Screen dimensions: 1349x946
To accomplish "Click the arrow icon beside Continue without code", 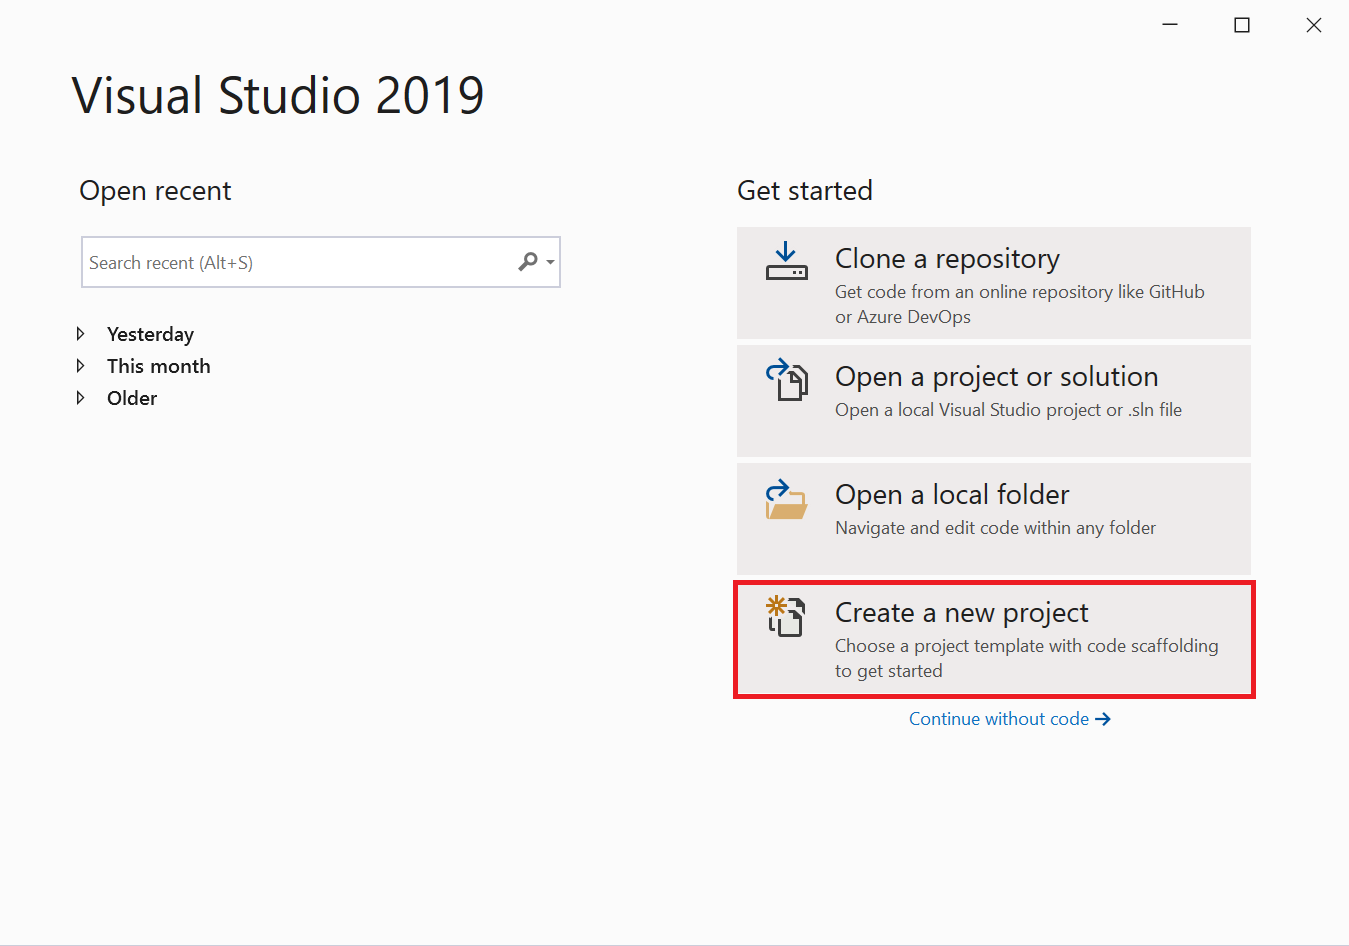I will (1103, 719).
